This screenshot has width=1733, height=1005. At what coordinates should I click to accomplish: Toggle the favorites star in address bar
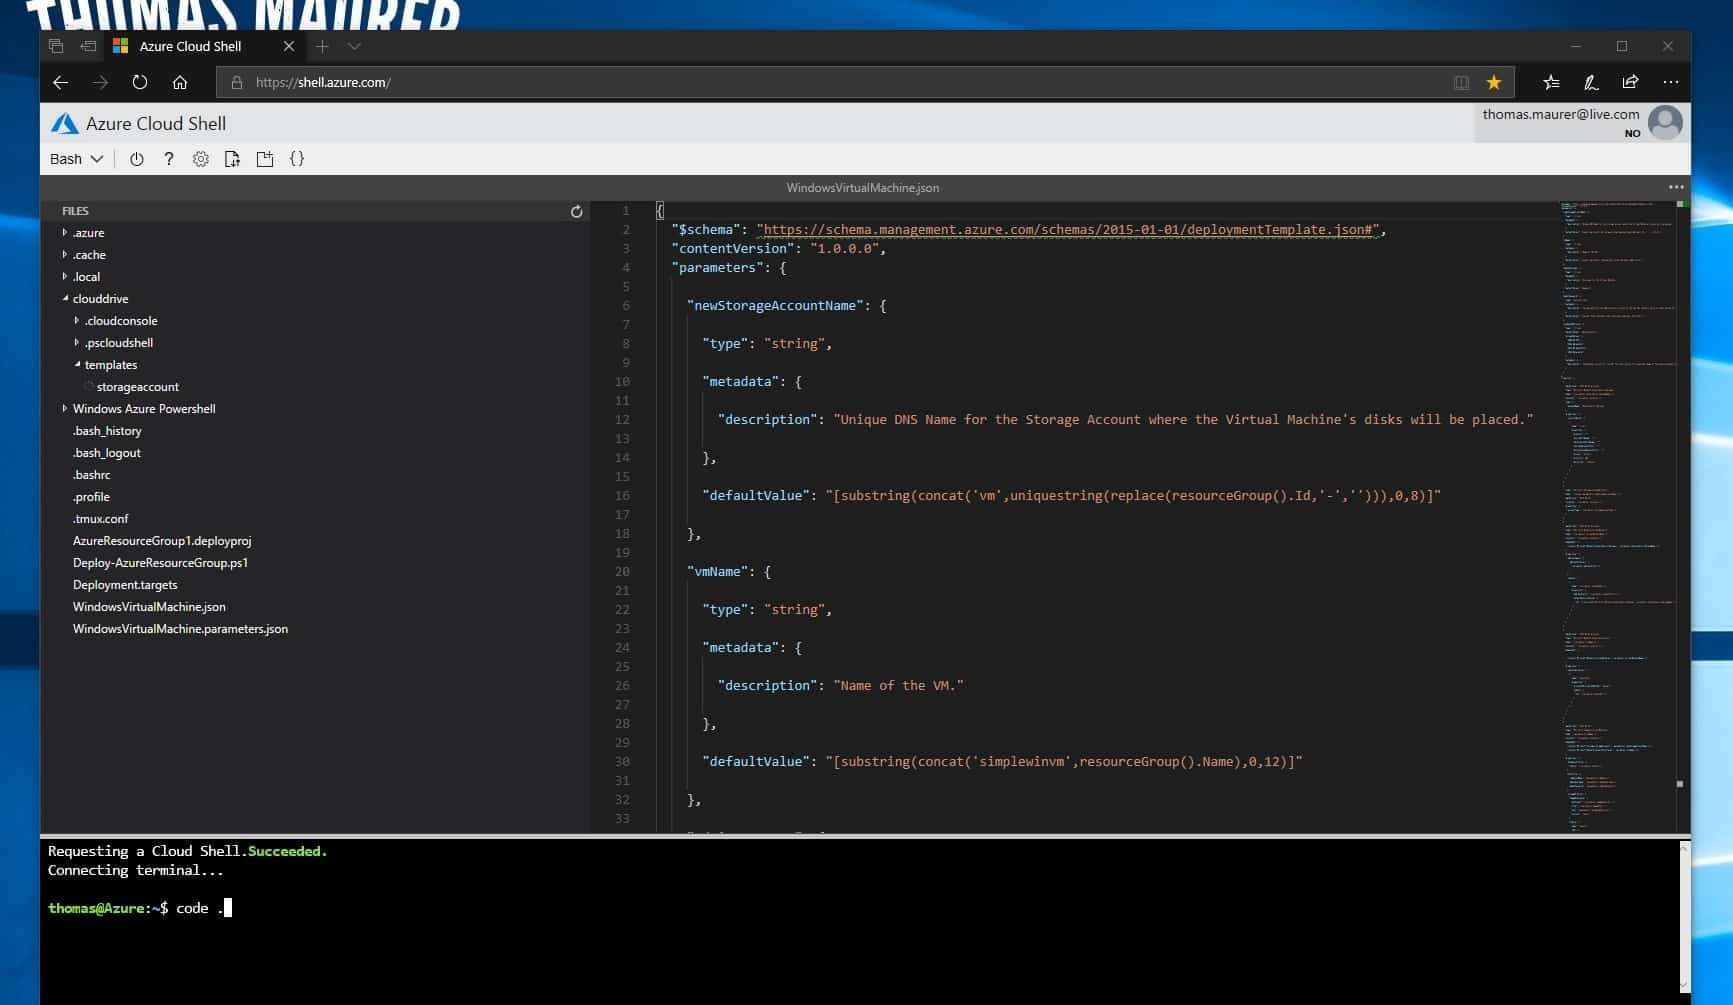click(x=1494, y=82)
